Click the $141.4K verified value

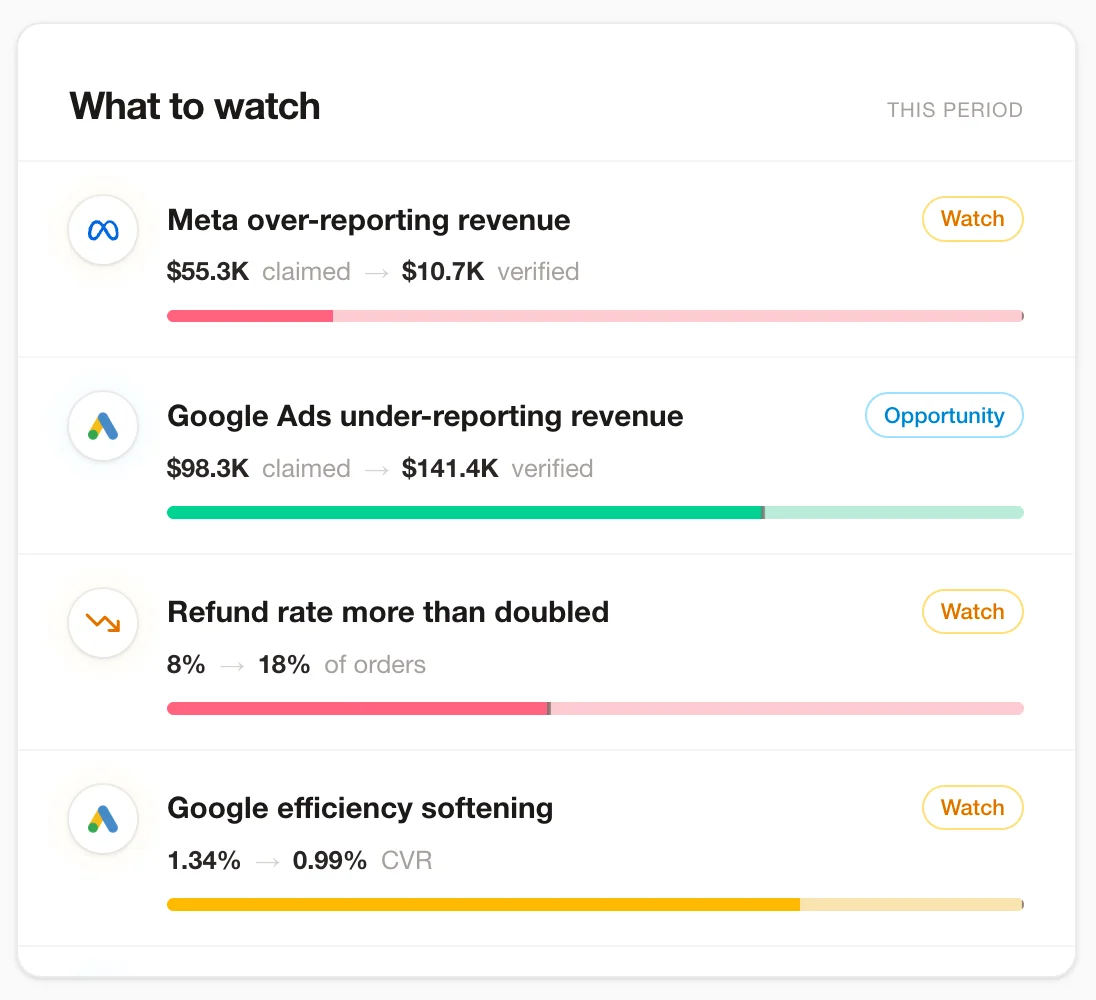(x=449, y=468)
